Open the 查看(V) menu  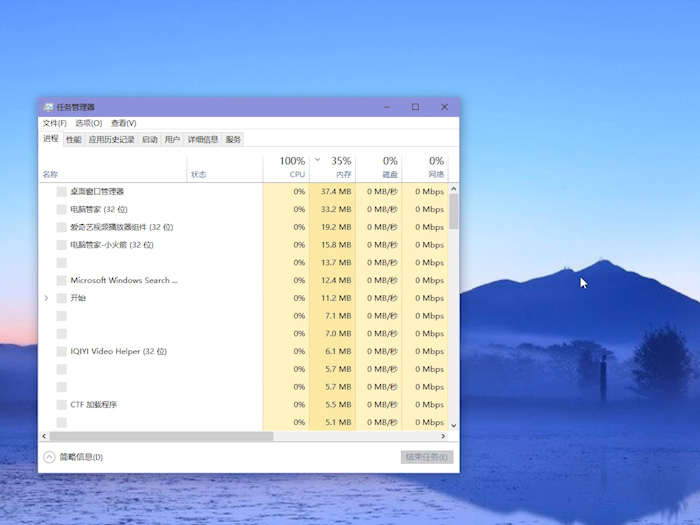(x=123, y=123)
